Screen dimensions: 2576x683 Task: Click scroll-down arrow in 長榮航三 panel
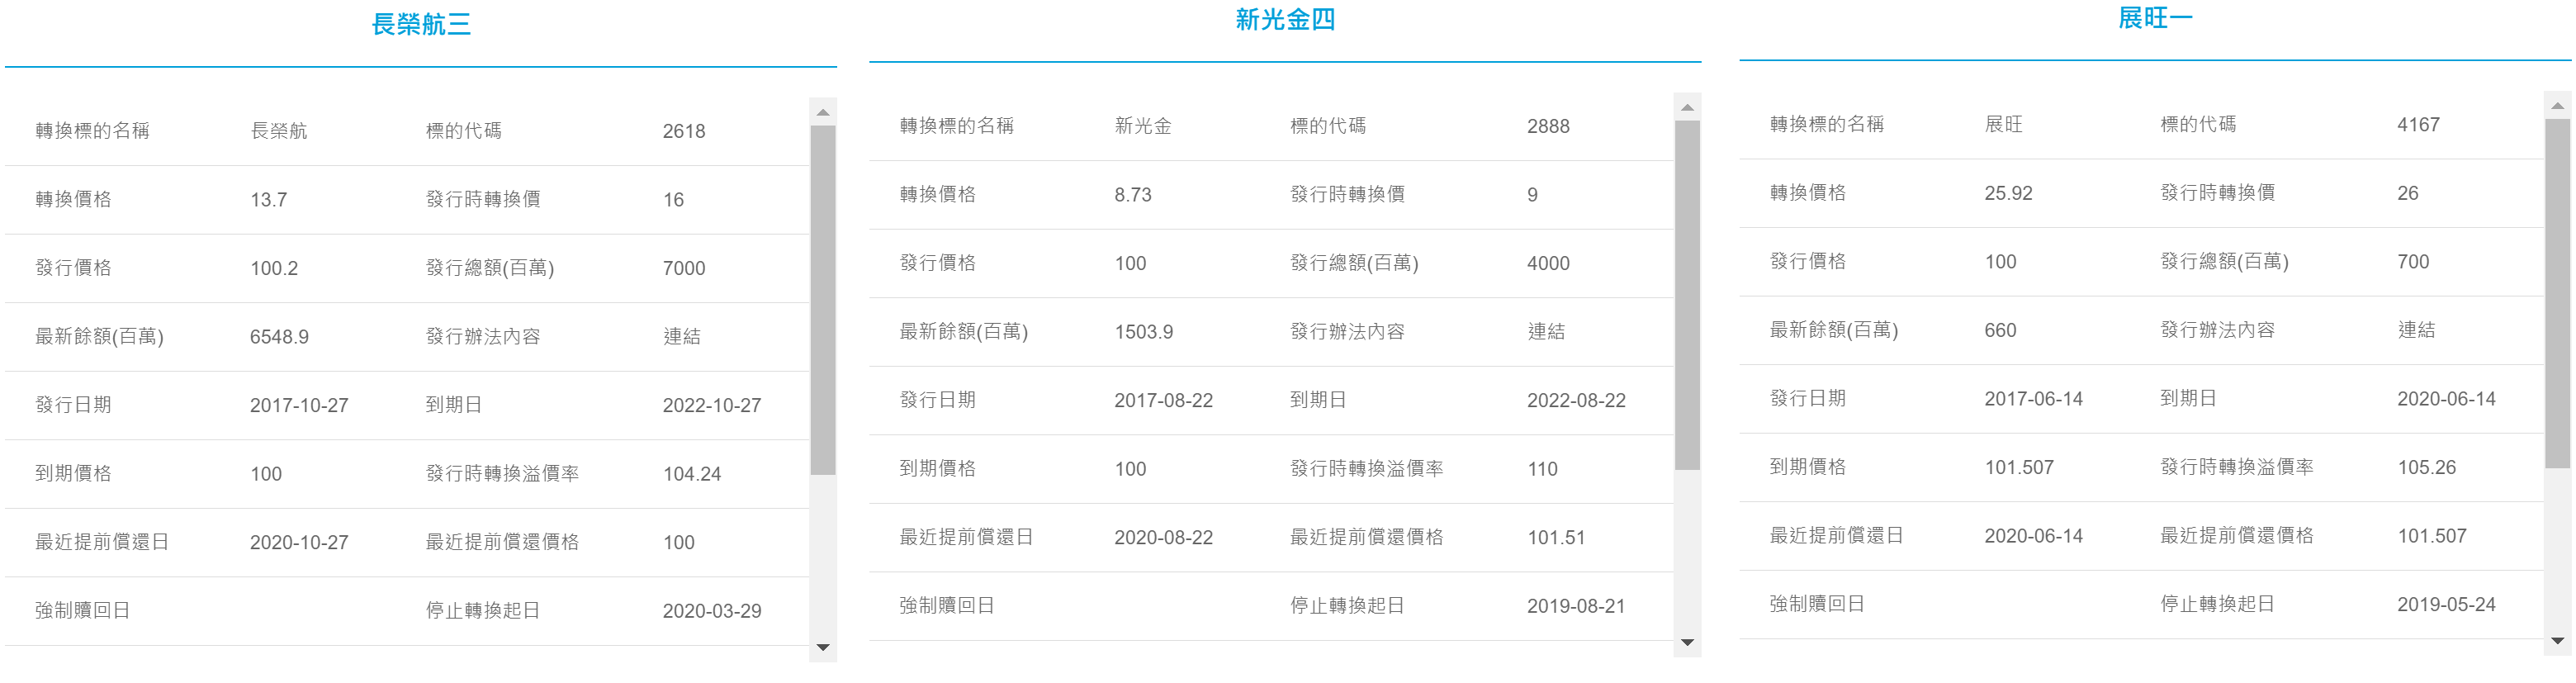click(823, 647)
